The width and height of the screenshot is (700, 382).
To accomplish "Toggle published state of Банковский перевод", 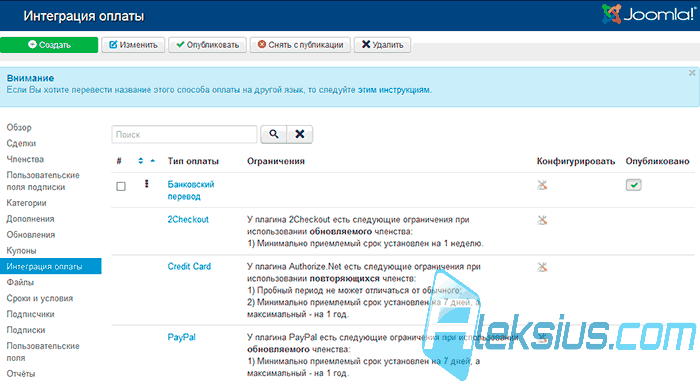I will point(633,185).
